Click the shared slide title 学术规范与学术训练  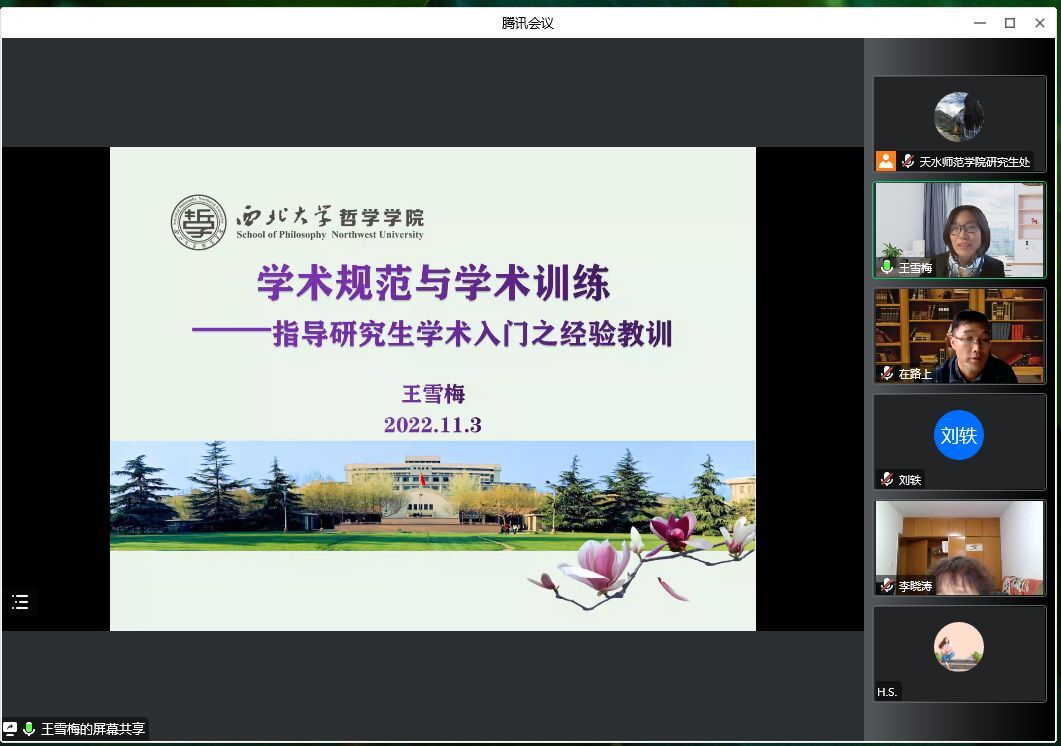(x=433, y=284)
